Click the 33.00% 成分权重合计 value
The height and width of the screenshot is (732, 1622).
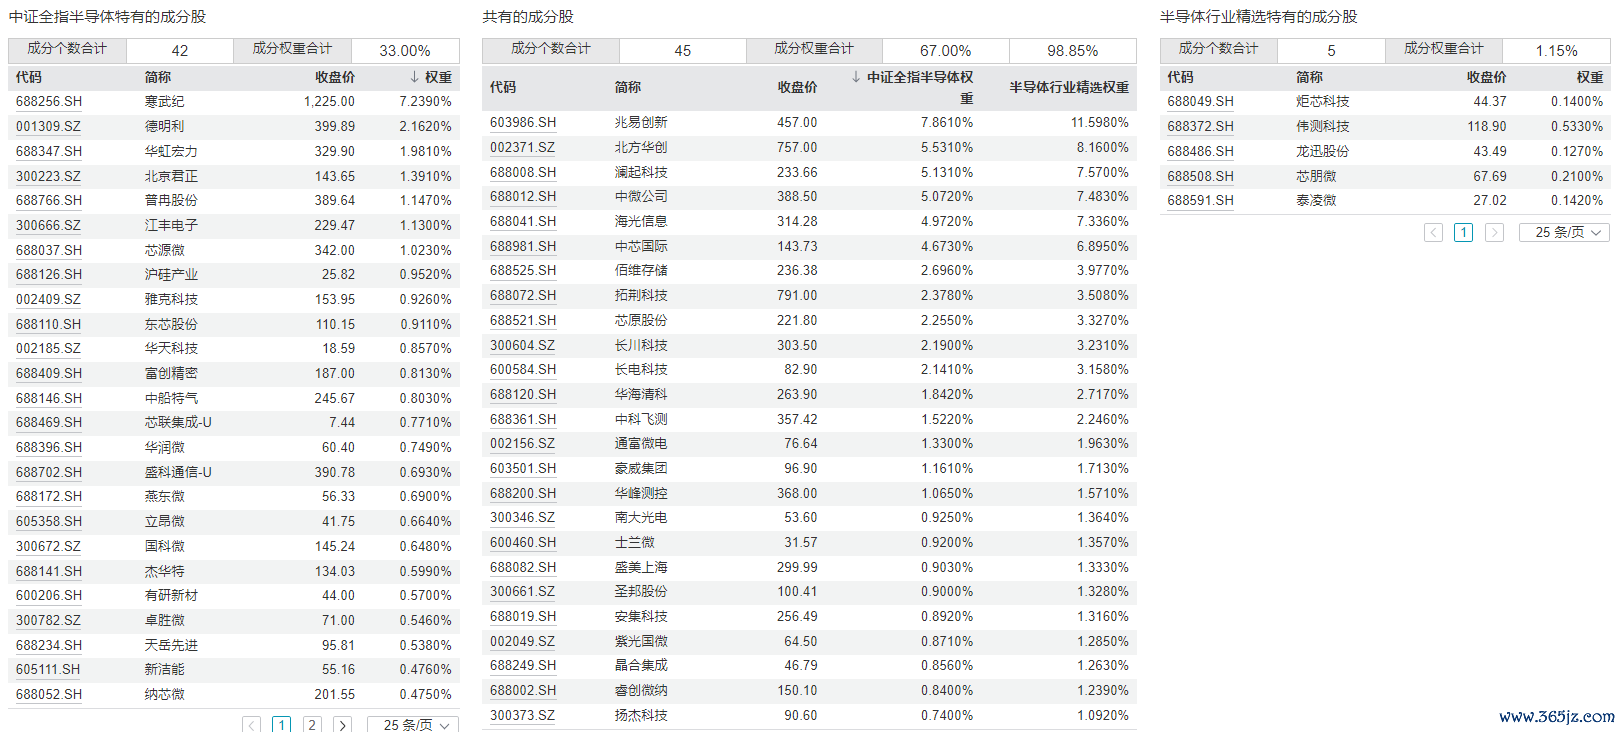click(405, 51)
